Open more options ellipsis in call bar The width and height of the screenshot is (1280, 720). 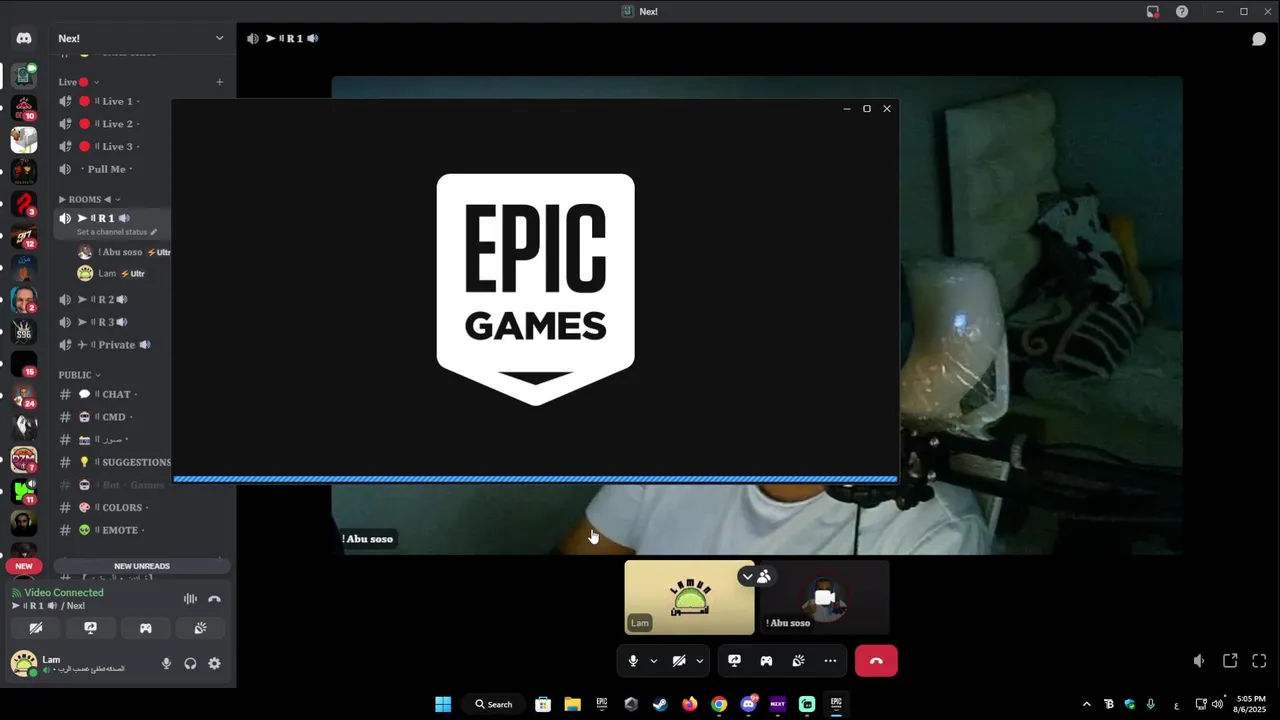830,661
